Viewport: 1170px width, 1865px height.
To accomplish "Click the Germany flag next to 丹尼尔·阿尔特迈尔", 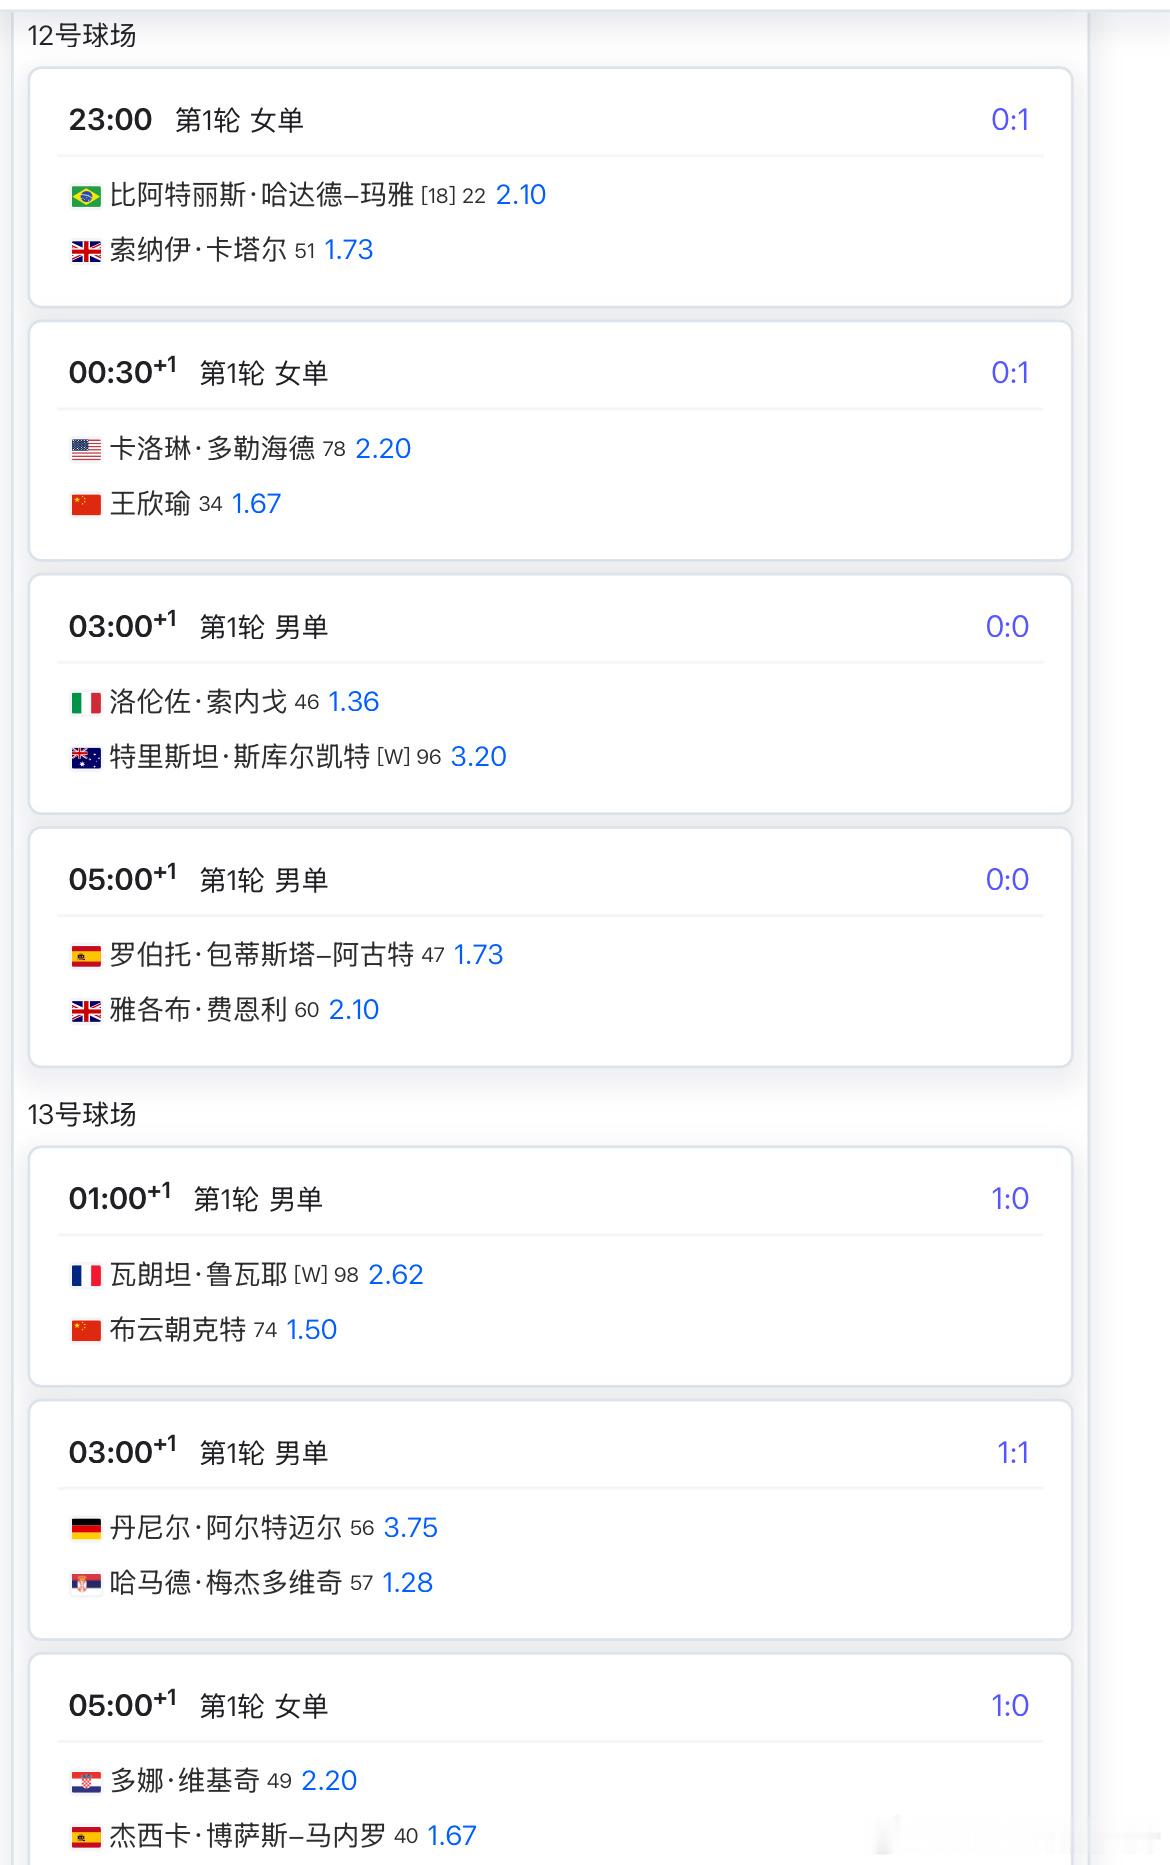I will [86, 1529].
